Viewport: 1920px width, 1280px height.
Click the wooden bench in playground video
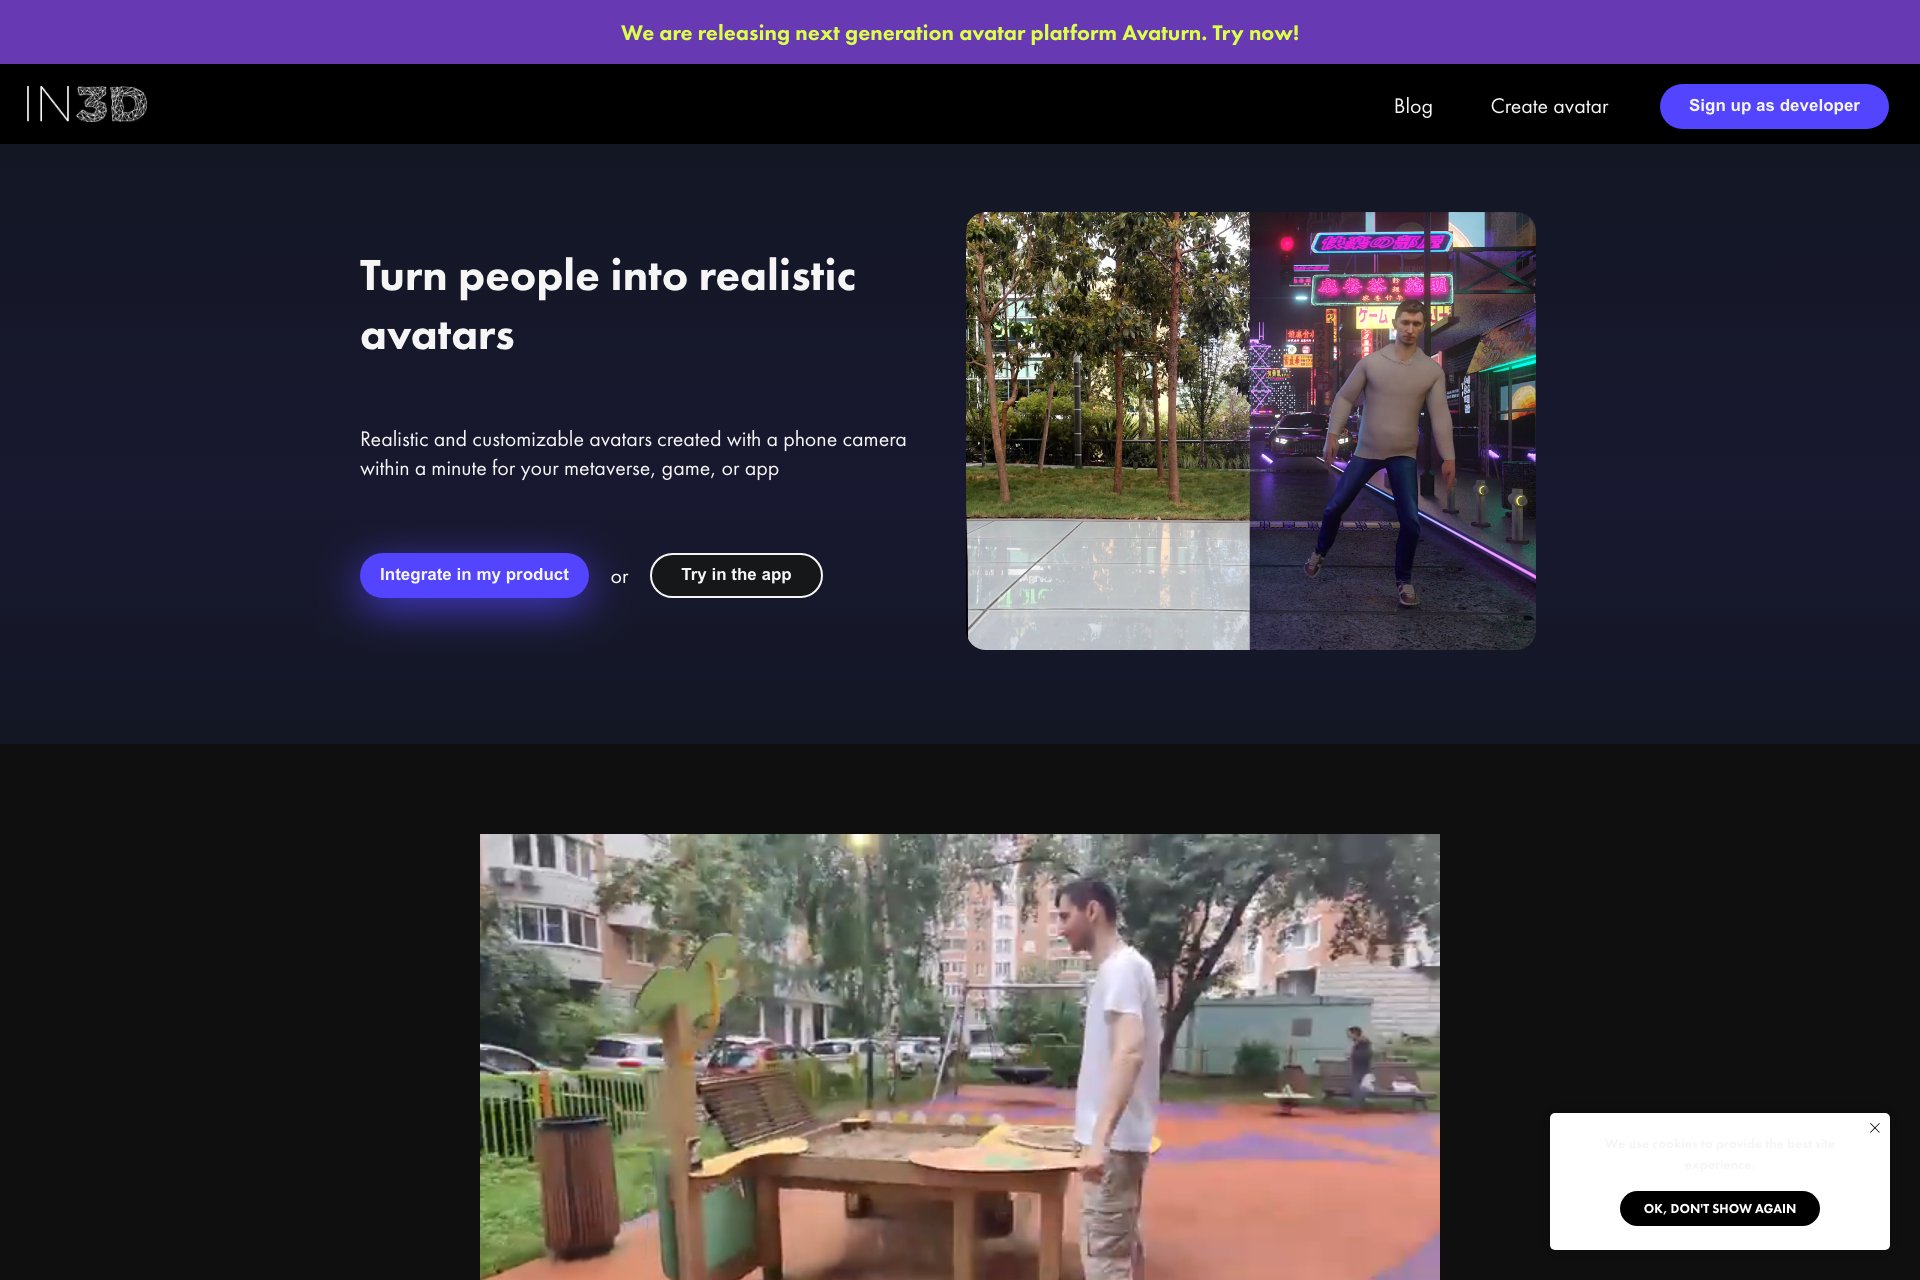[760, 1110]
